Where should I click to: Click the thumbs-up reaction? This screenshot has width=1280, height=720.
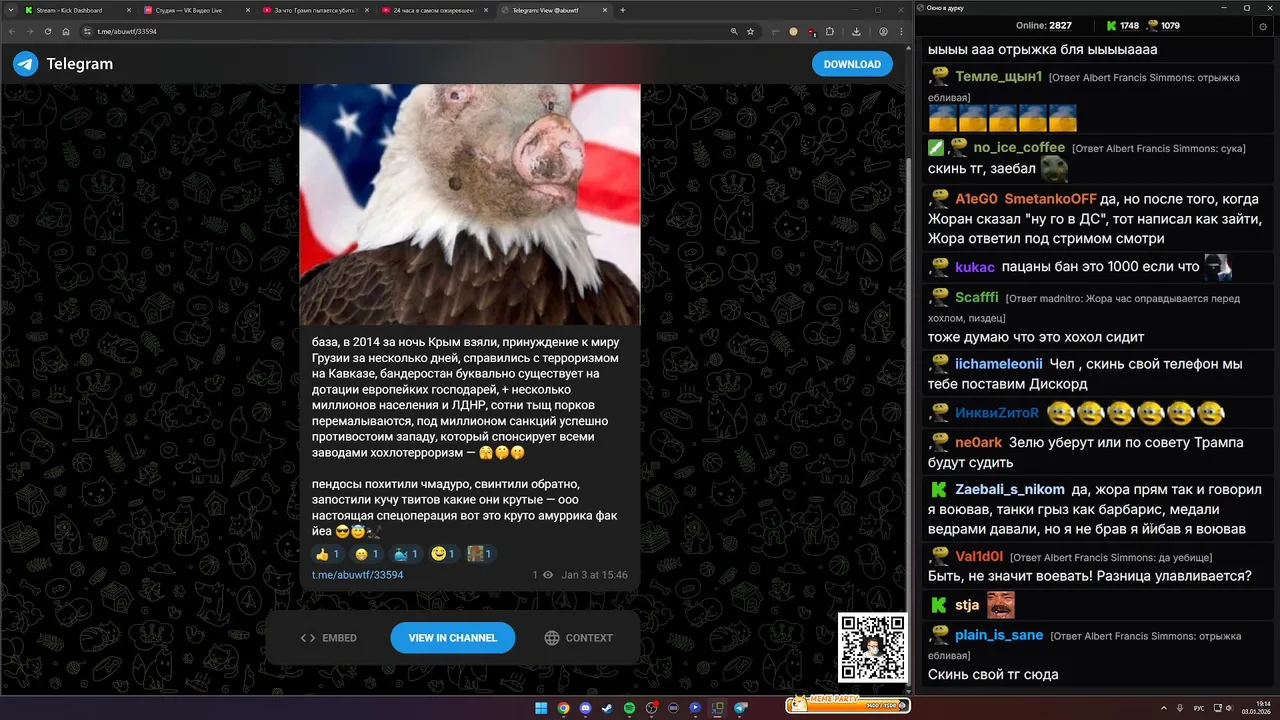(328, 554)
